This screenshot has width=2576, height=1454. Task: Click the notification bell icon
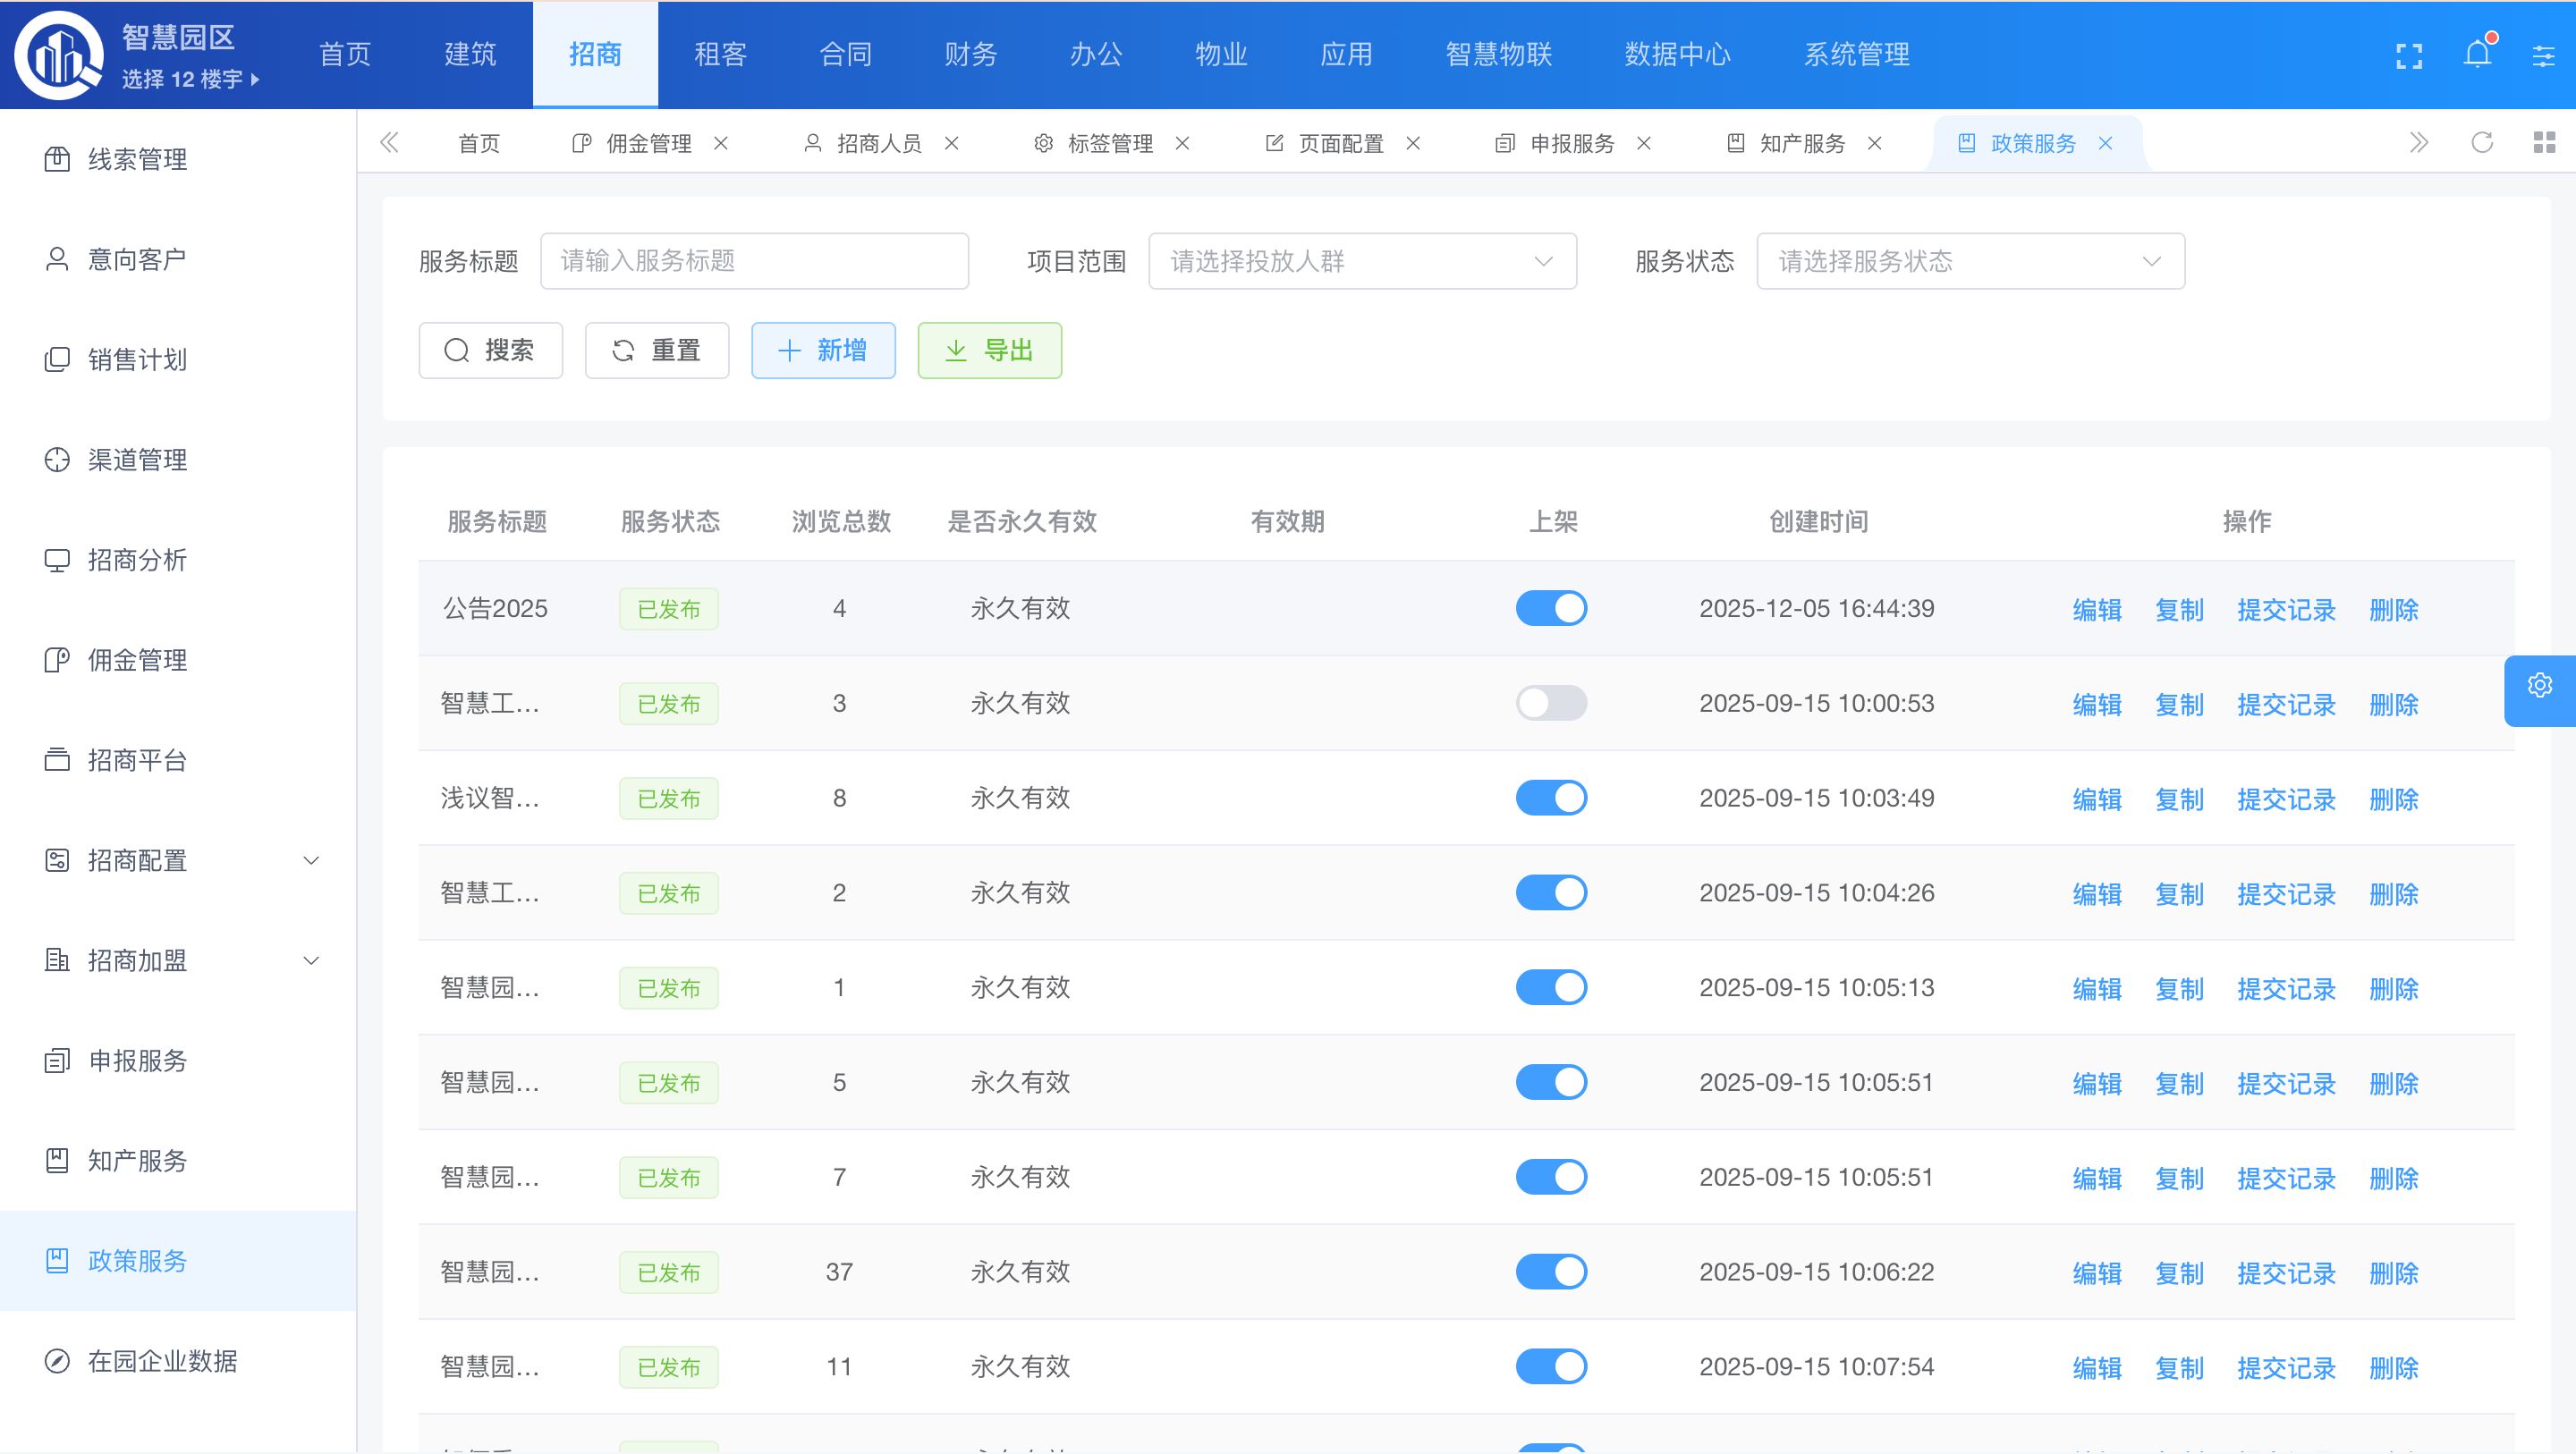(2476, 55)
